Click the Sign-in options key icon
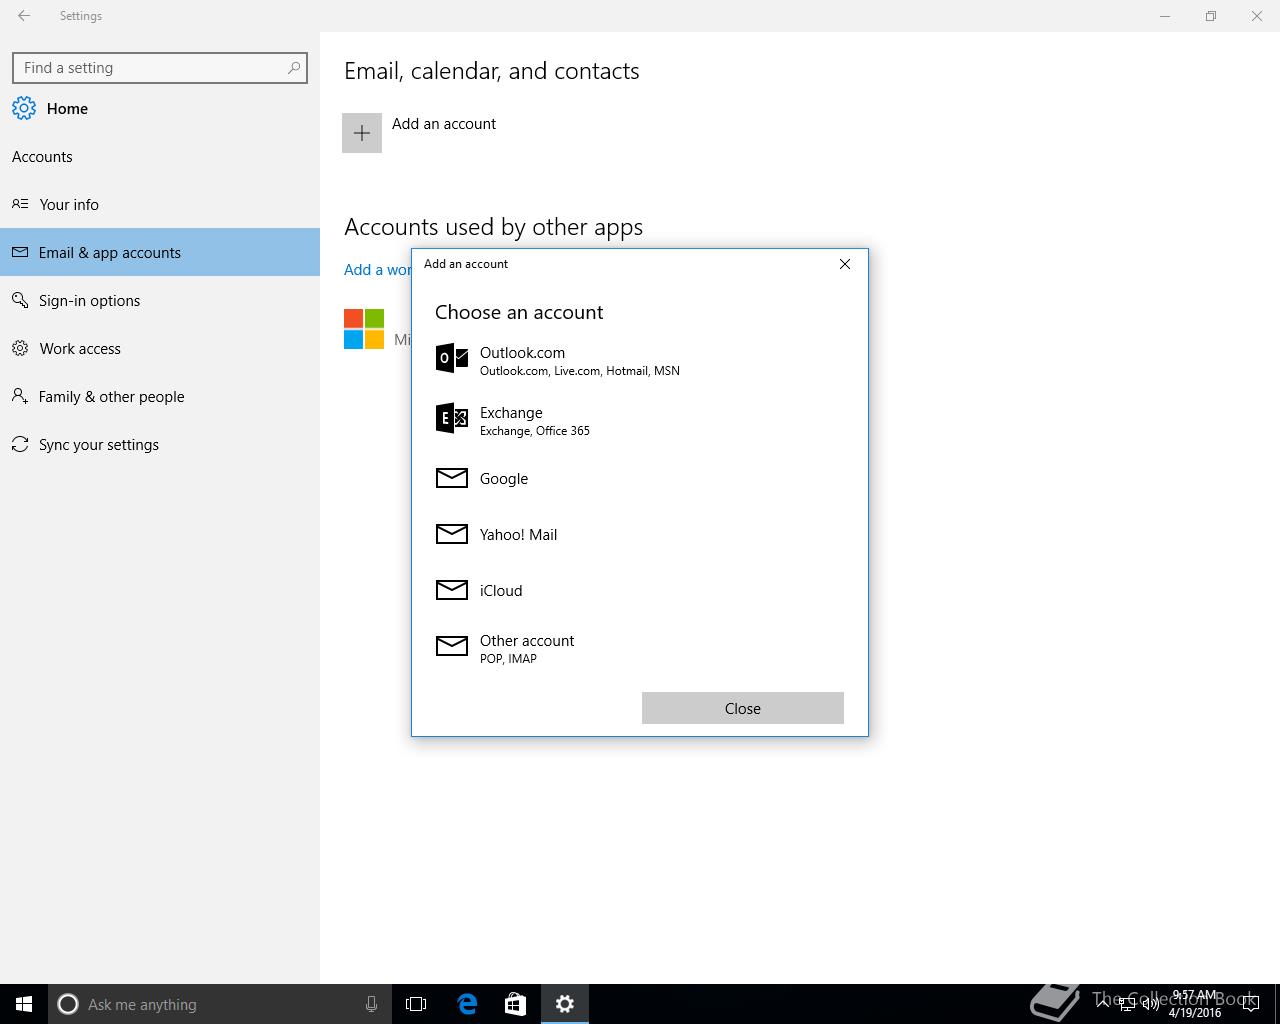 20,300
